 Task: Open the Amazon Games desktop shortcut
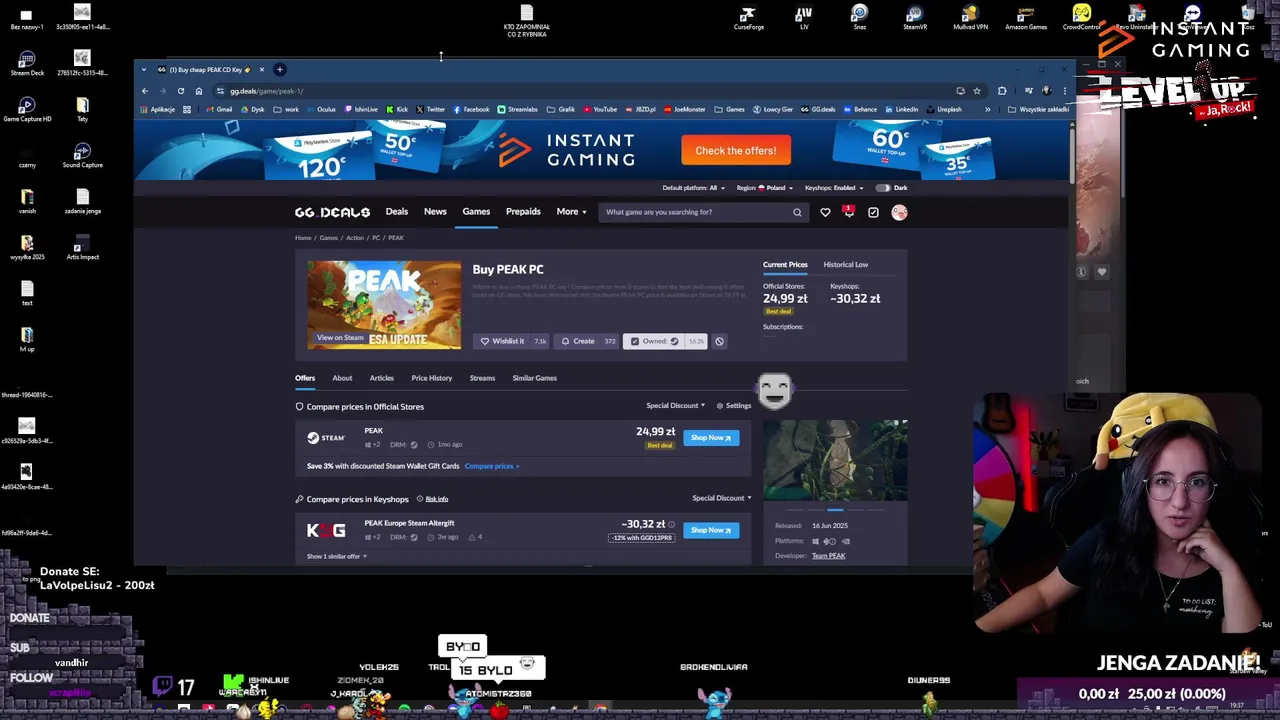pyautogui.click(x=1025, y=18)
